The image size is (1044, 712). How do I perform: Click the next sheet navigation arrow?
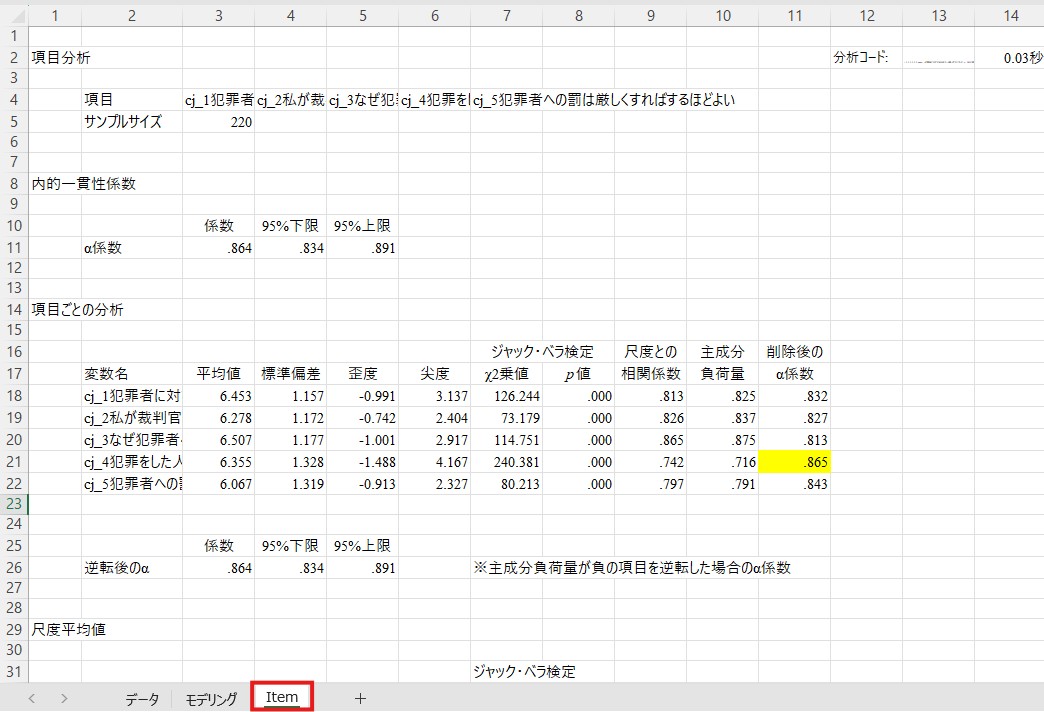(x=65, y=699)
